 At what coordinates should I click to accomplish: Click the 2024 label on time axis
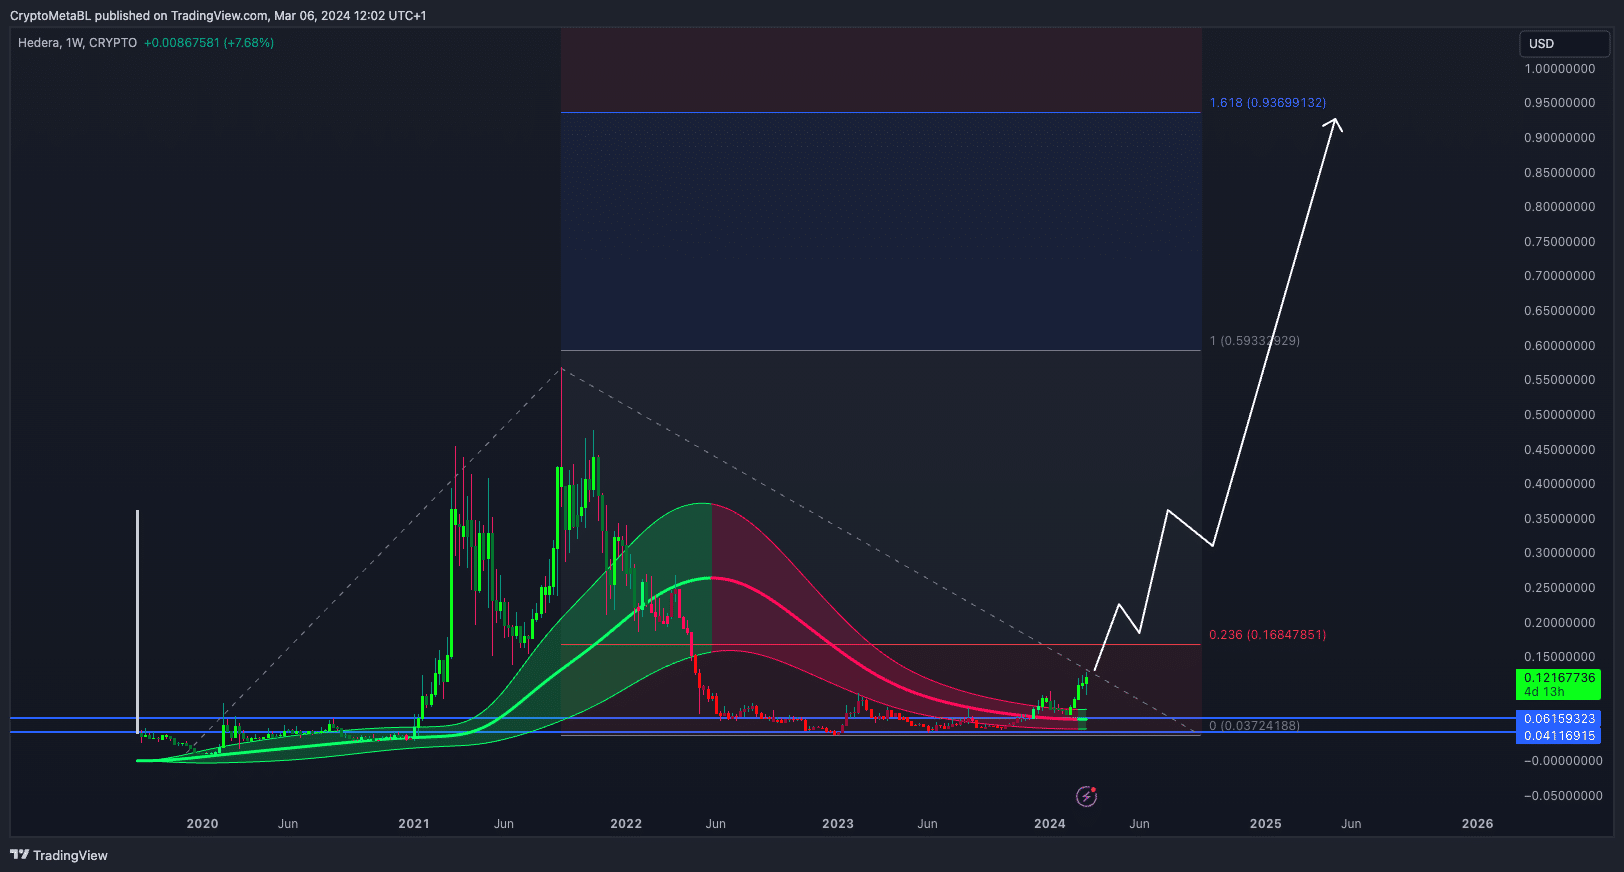click(1050, 824)
